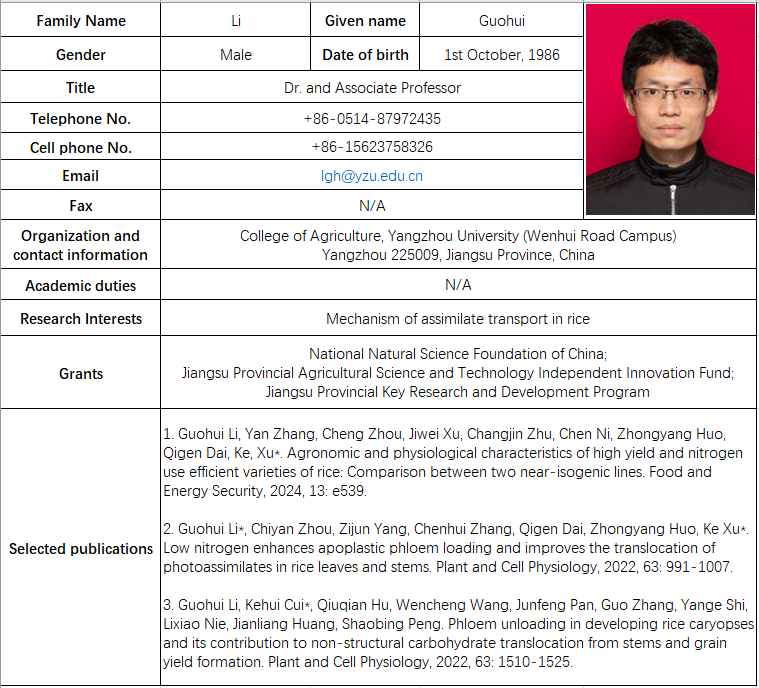
Task: Click the Given name label cell
Action: [365, 21]
